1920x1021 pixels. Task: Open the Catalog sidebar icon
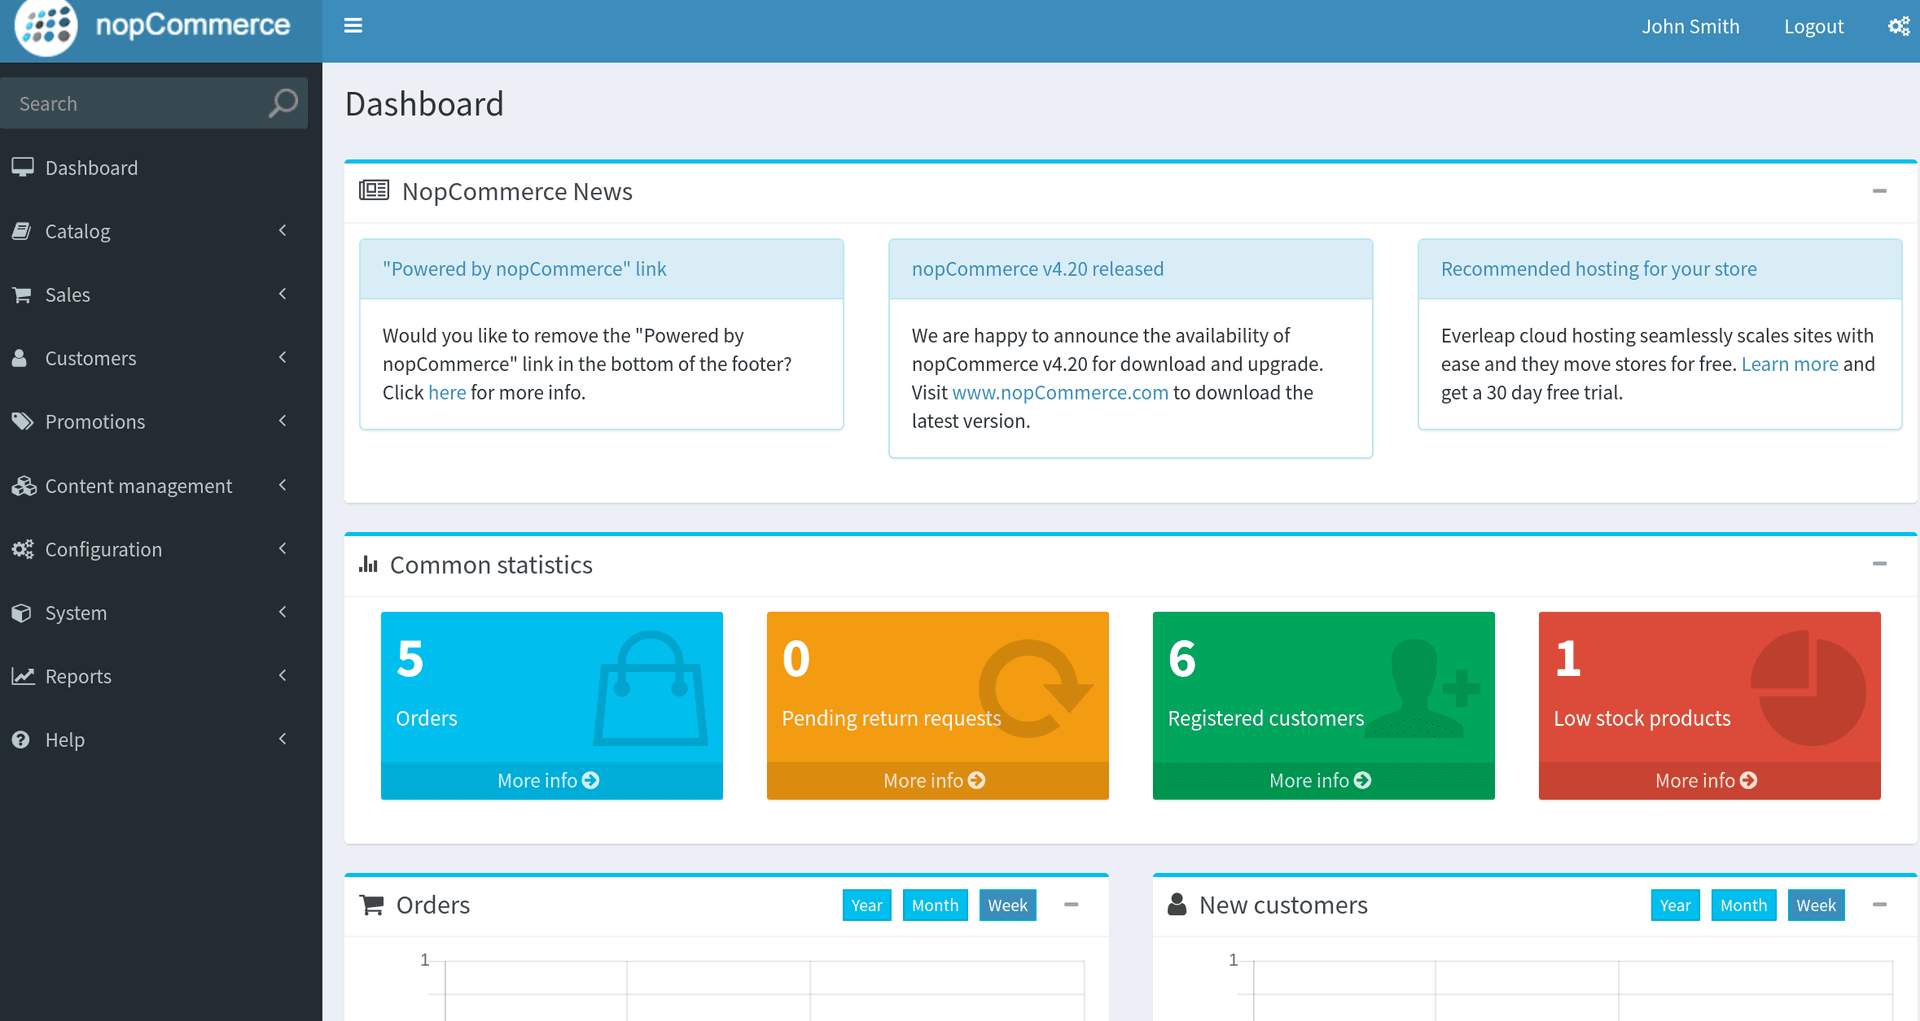(23, 231)
